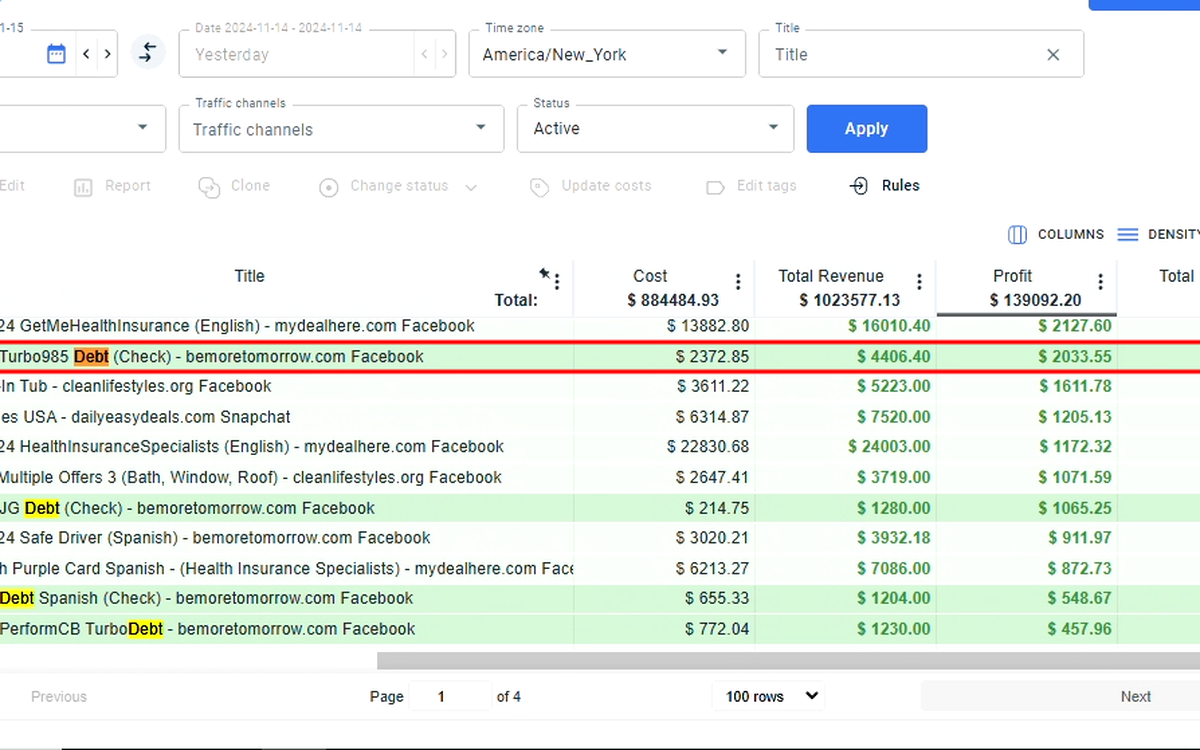1200x750 pixels.
Task: Click the pin icon in Title header
Action: [544, 272]
